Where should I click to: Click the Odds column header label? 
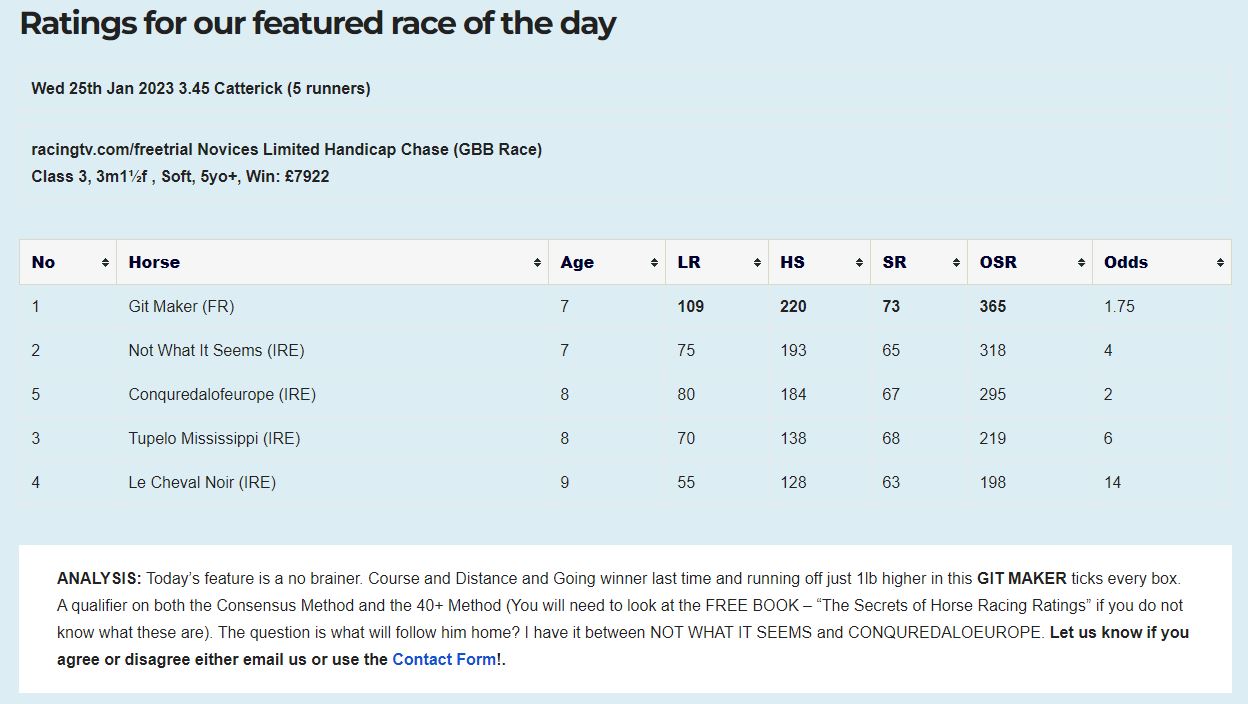(x=1126, y=262)
